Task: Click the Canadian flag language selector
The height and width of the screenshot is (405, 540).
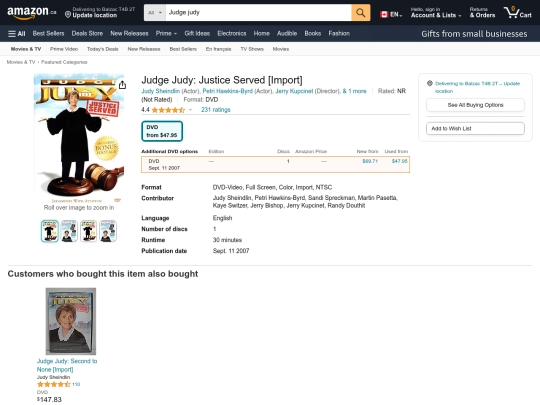Action: click(x=391, y=14)
